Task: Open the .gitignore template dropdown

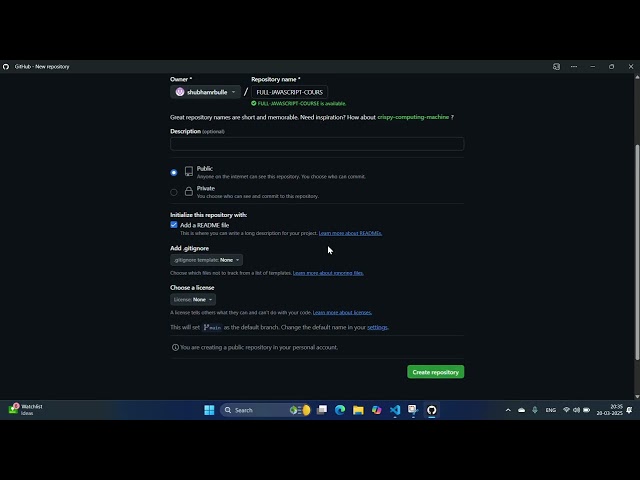Action: tap(206, 260)
